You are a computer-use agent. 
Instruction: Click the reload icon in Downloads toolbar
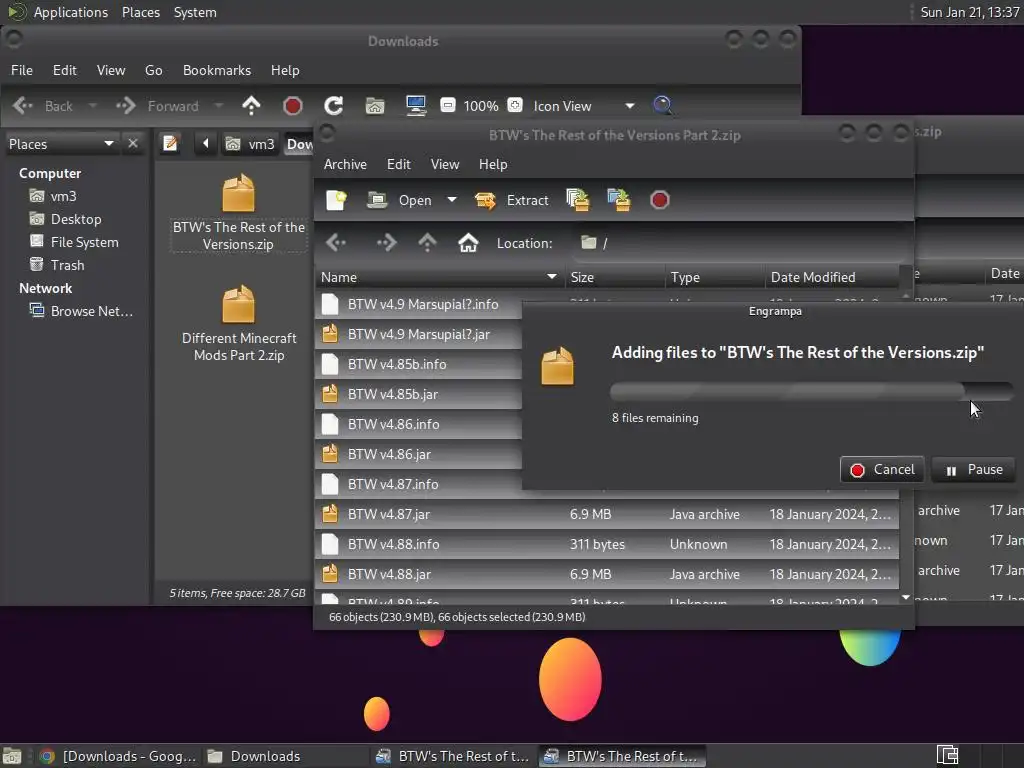pos(334,106)
